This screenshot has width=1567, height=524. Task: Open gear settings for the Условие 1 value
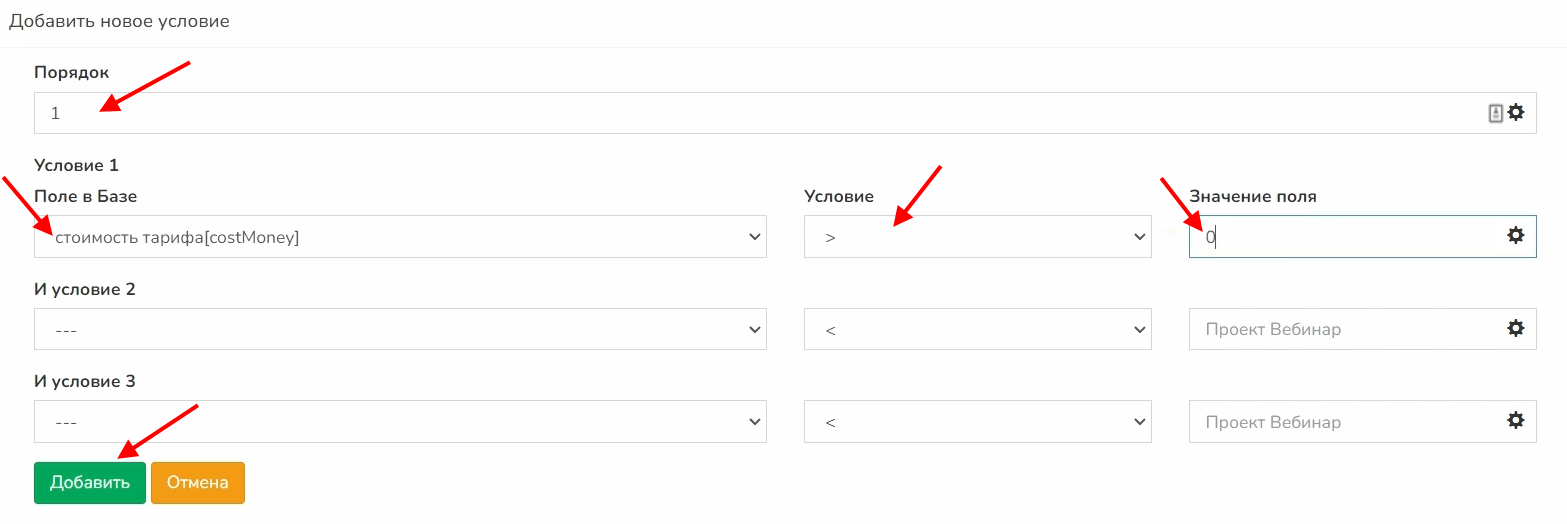click(1516, 236)
